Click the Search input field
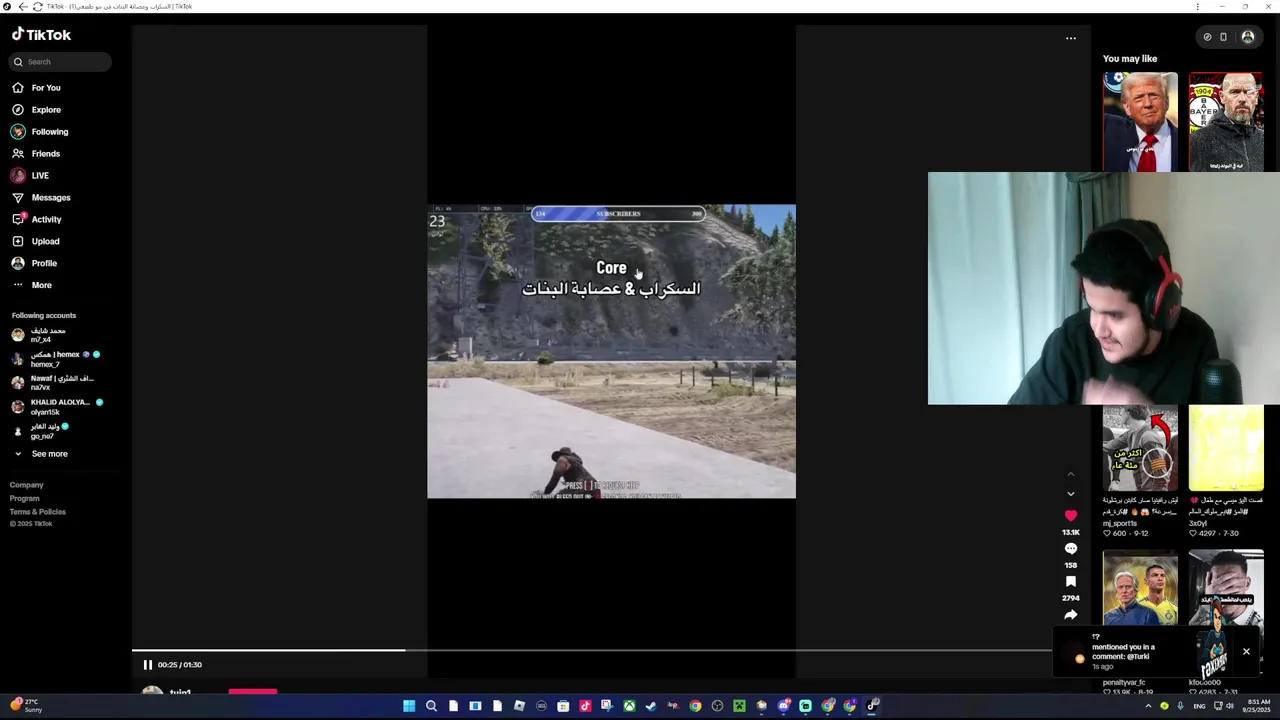1280x720 pixels. pyautogui.click(x=60, y=62)
